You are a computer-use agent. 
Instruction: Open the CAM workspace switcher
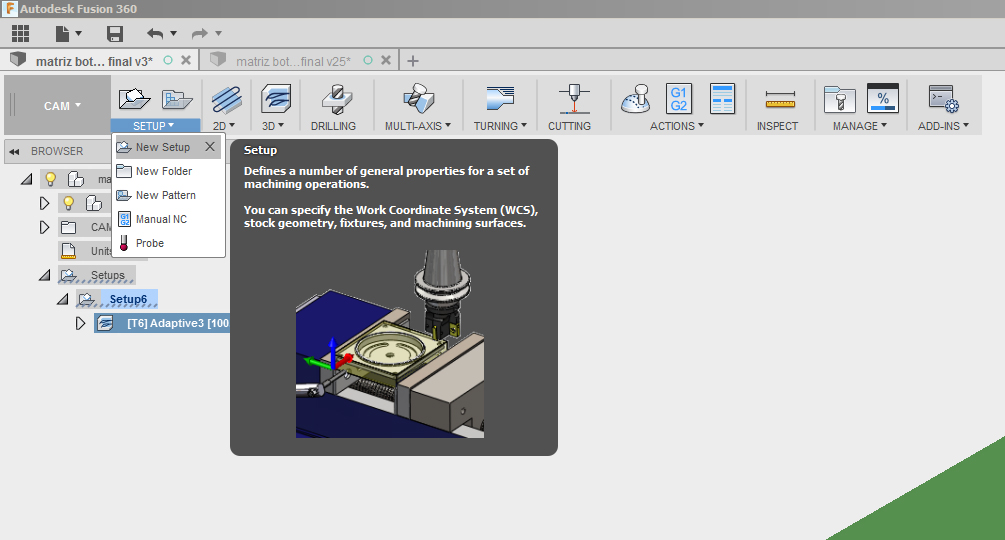click(62, 106)
